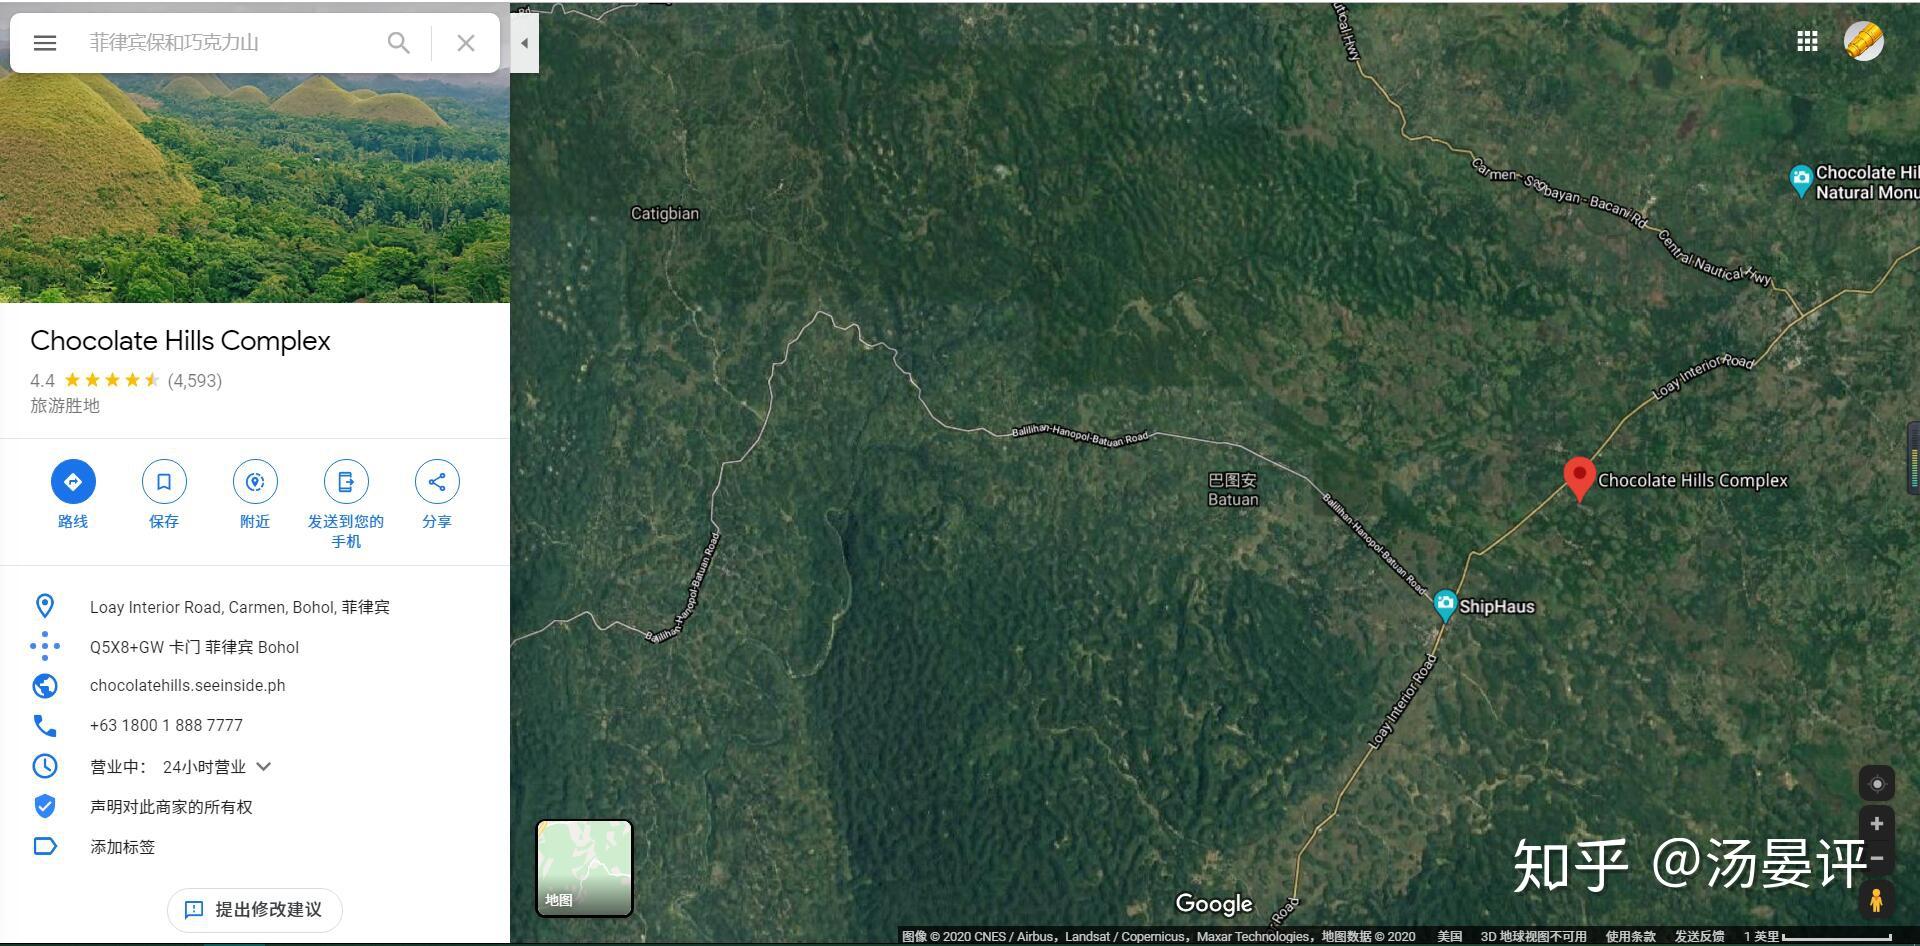1920x946 pixels.
Task: Click the Loay Interior Road address text
Action: coord(240,607)
